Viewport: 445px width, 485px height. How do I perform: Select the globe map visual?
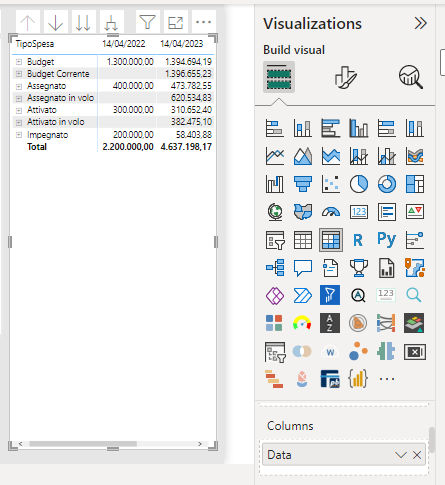click(x=275, y=212)
